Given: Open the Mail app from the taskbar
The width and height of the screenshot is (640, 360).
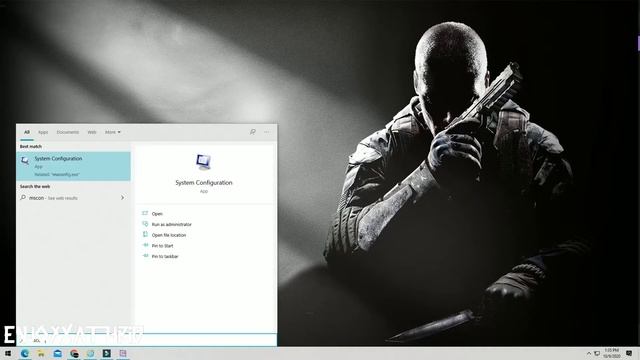Looking at the screenshot, I should (58, 353).
